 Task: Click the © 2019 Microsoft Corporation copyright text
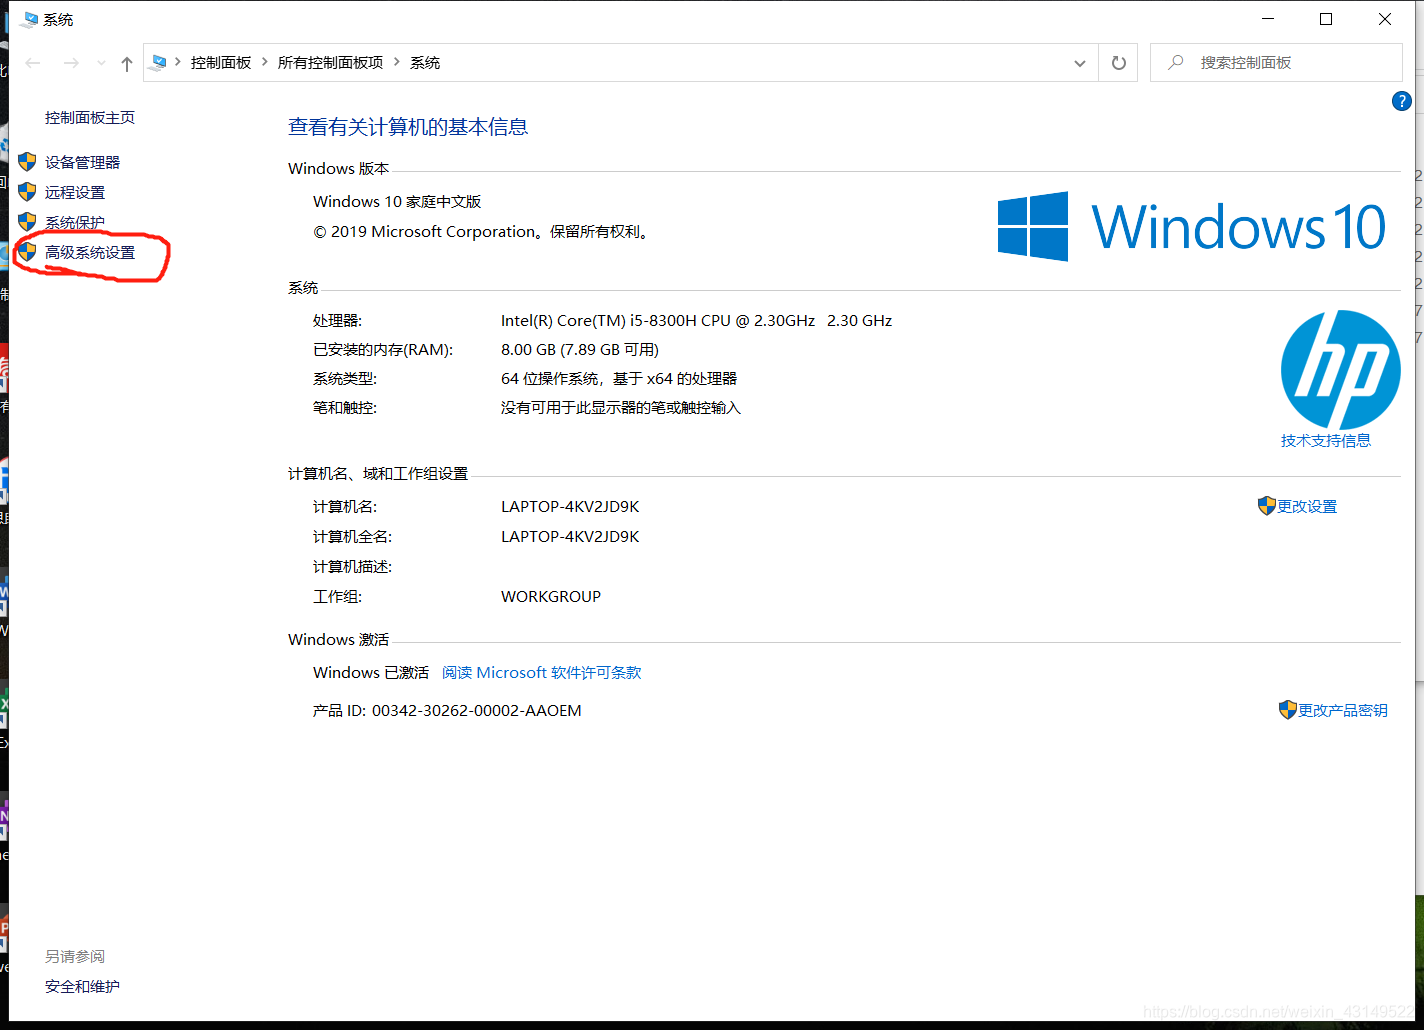click(483, 231)
